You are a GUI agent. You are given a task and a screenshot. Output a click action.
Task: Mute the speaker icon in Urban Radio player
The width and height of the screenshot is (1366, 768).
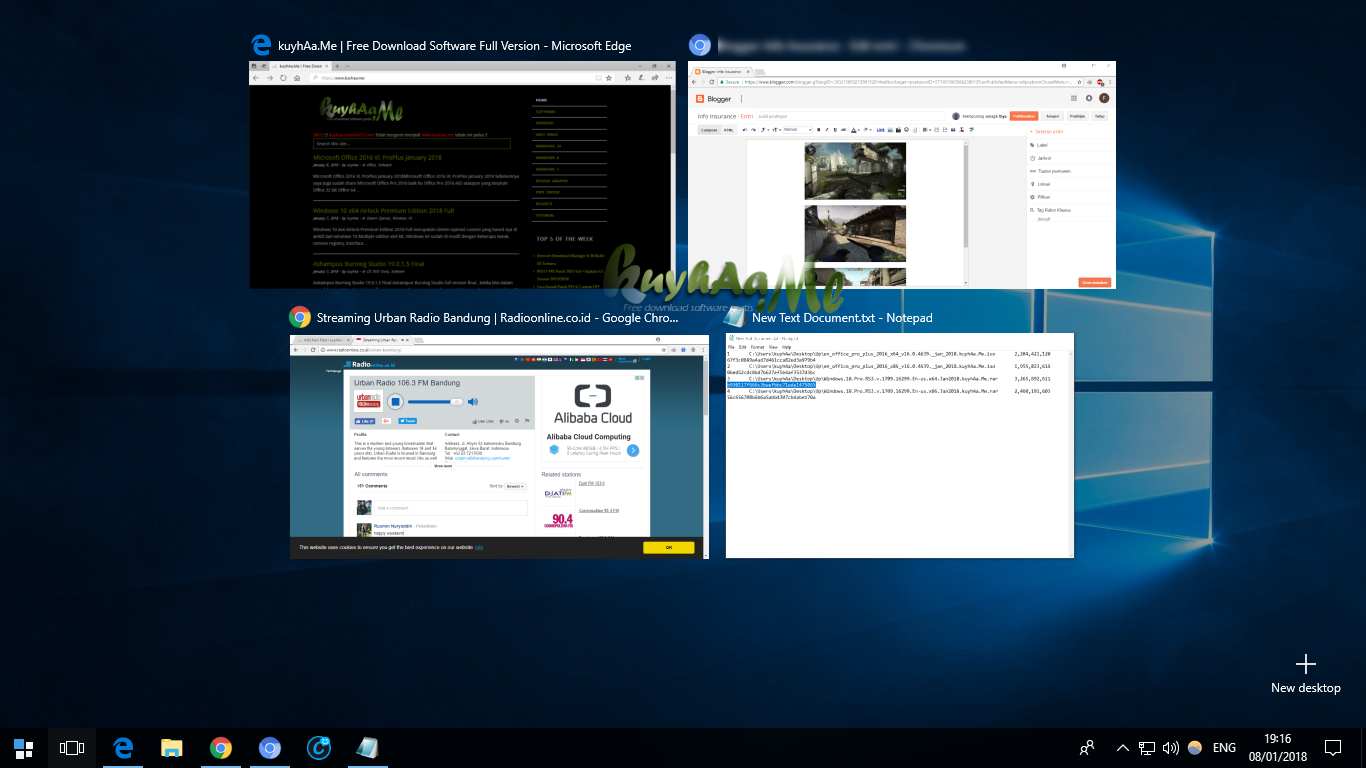pyautogui.click(x=473, y=401)
